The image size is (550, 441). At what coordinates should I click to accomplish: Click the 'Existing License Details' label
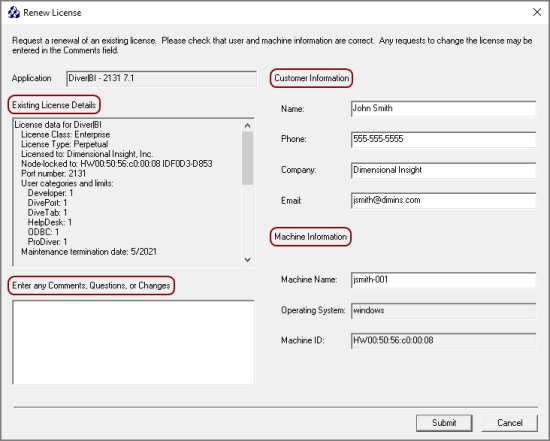tap(54, 105)
